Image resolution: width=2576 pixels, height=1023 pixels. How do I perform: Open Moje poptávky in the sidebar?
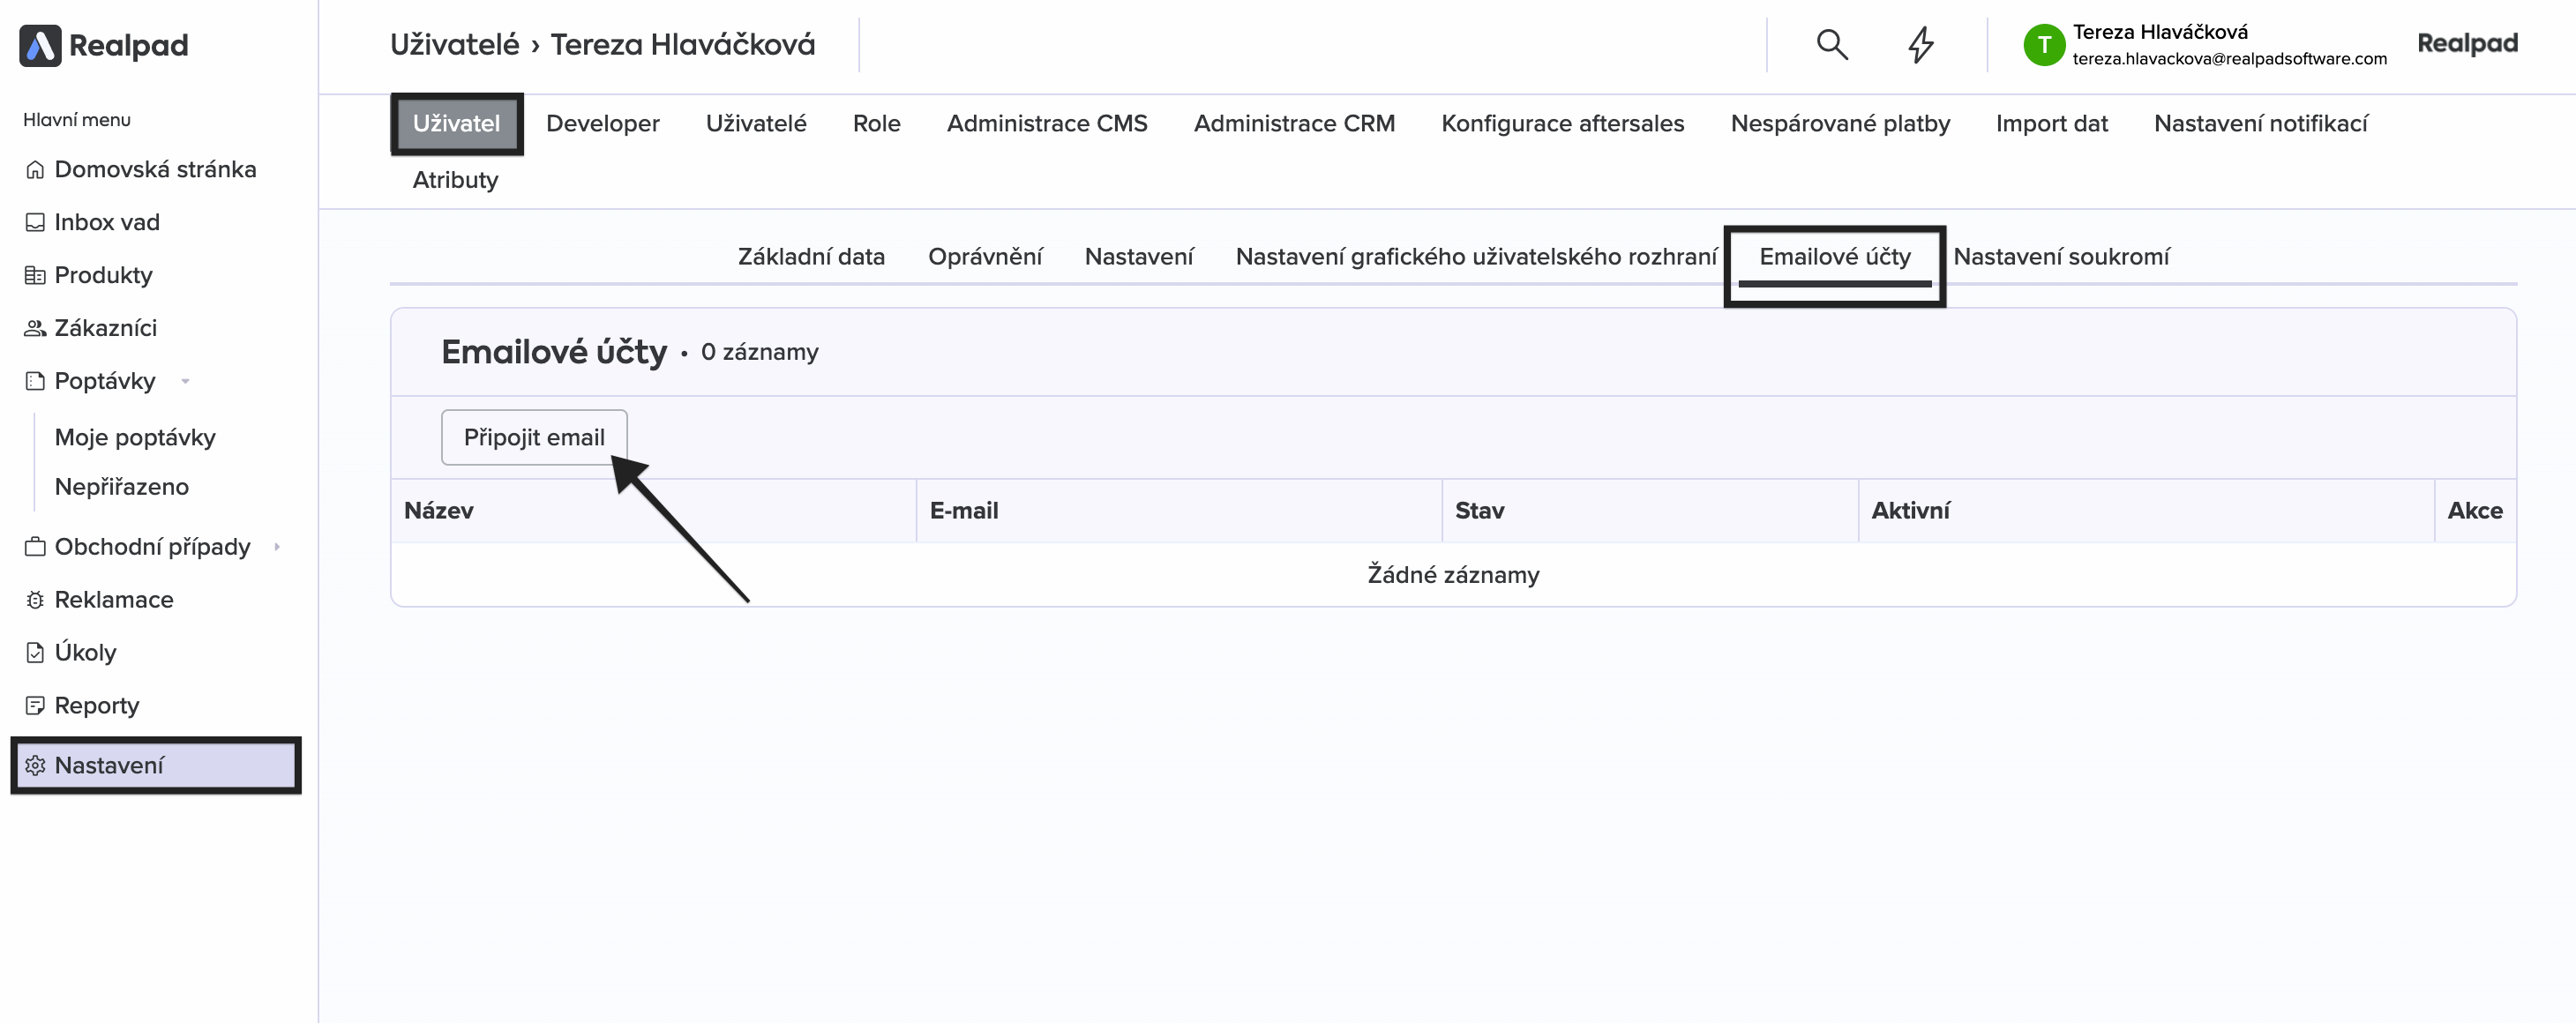pyautogui.click(x=135, y=437)
